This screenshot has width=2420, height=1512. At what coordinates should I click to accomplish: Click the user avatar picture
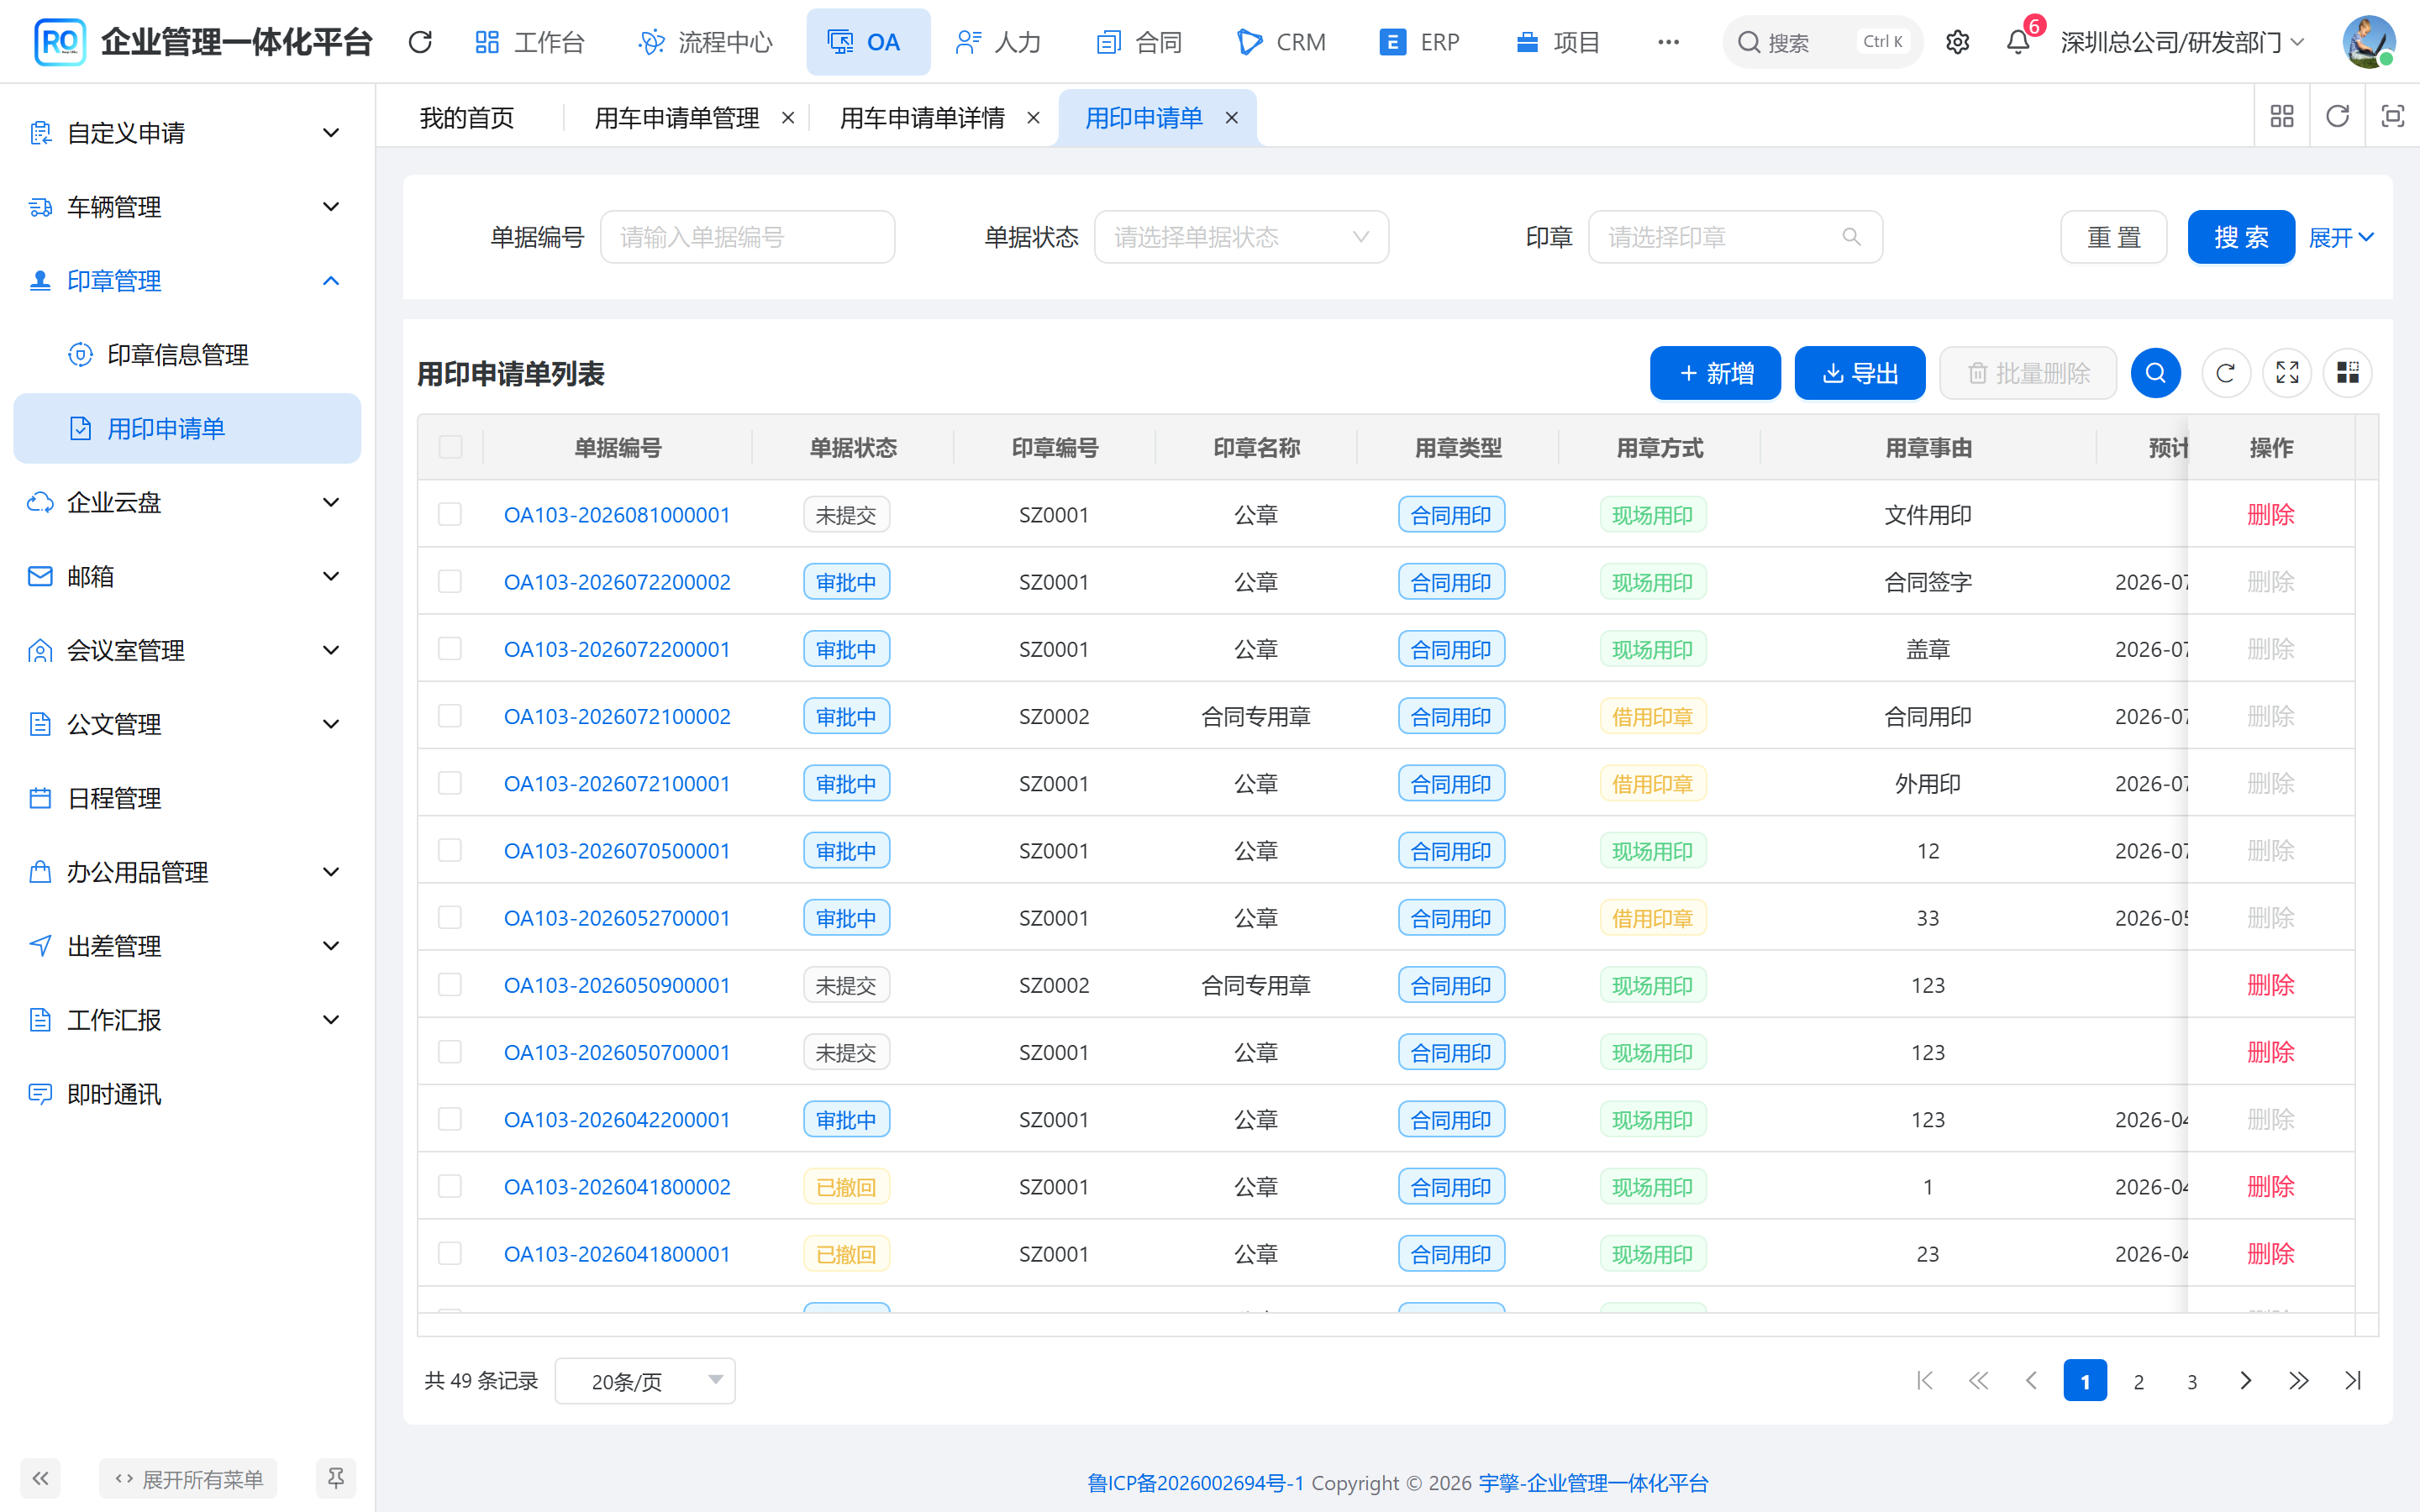point(2368,42)
